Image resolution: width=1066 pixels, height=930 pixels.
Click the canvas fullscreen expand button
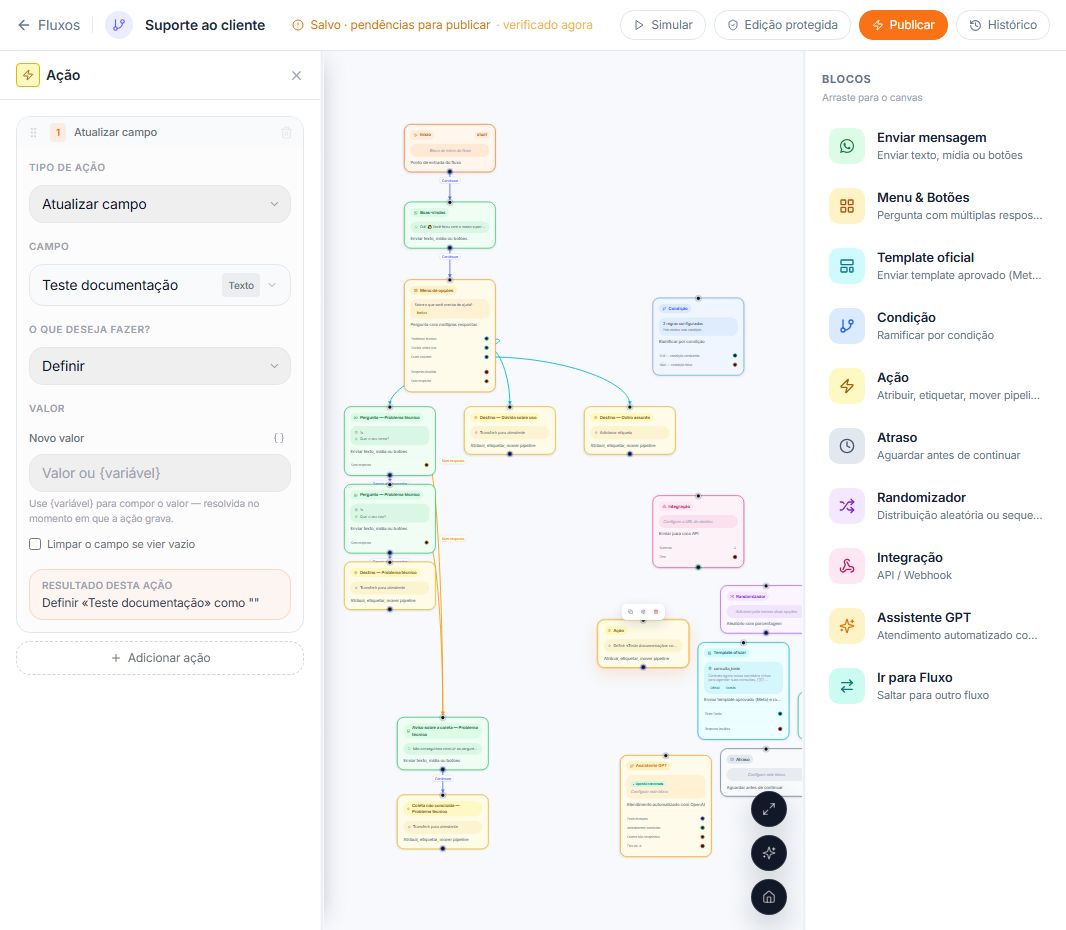point(769,810)
